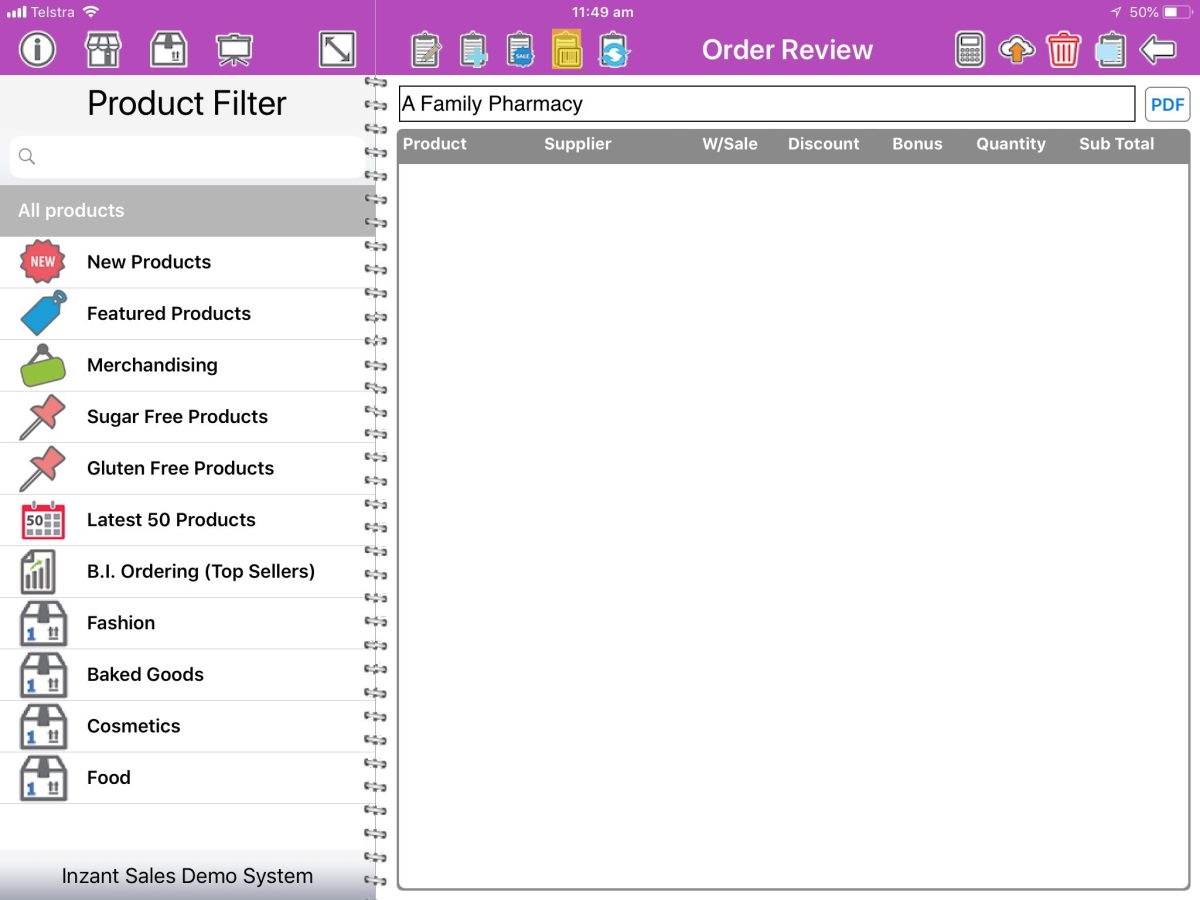Click the battery 50% status indicator
The height and width of the screenshot is (900, 1200).
point(1160,12)
